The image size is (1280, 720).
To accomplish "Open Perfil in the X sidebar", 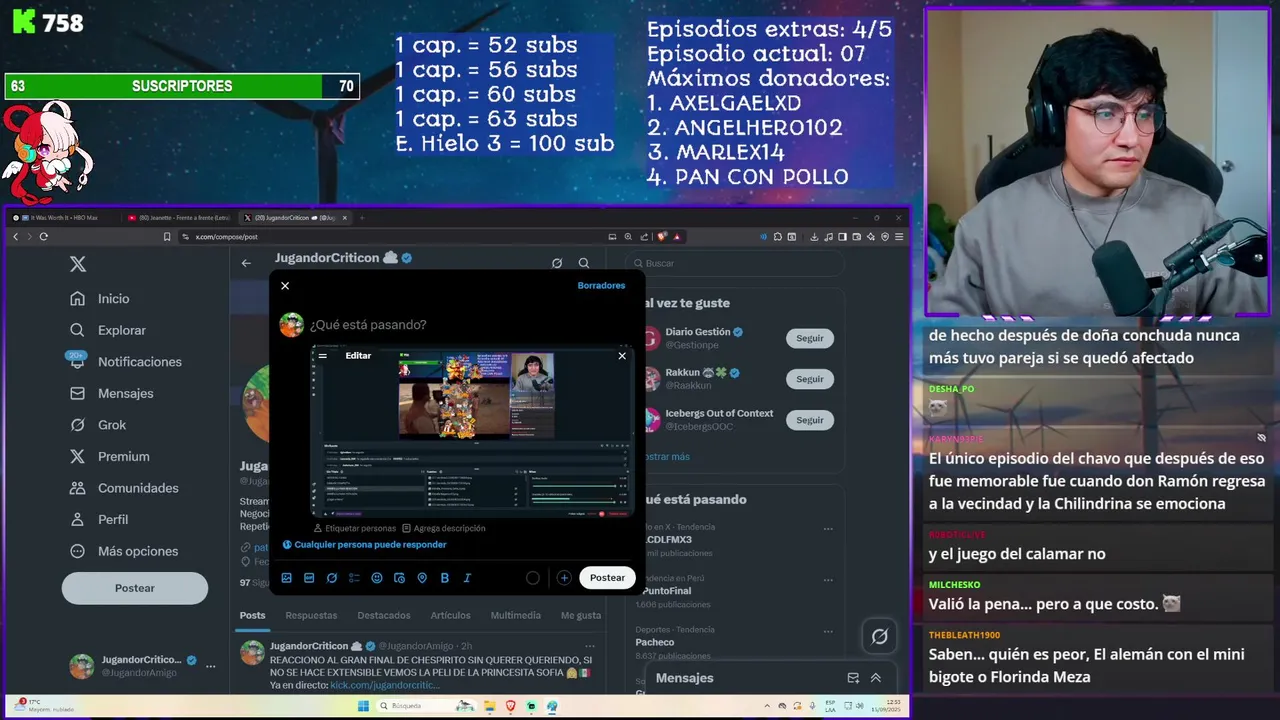I will pyautogui.click(x=99, y=519).
